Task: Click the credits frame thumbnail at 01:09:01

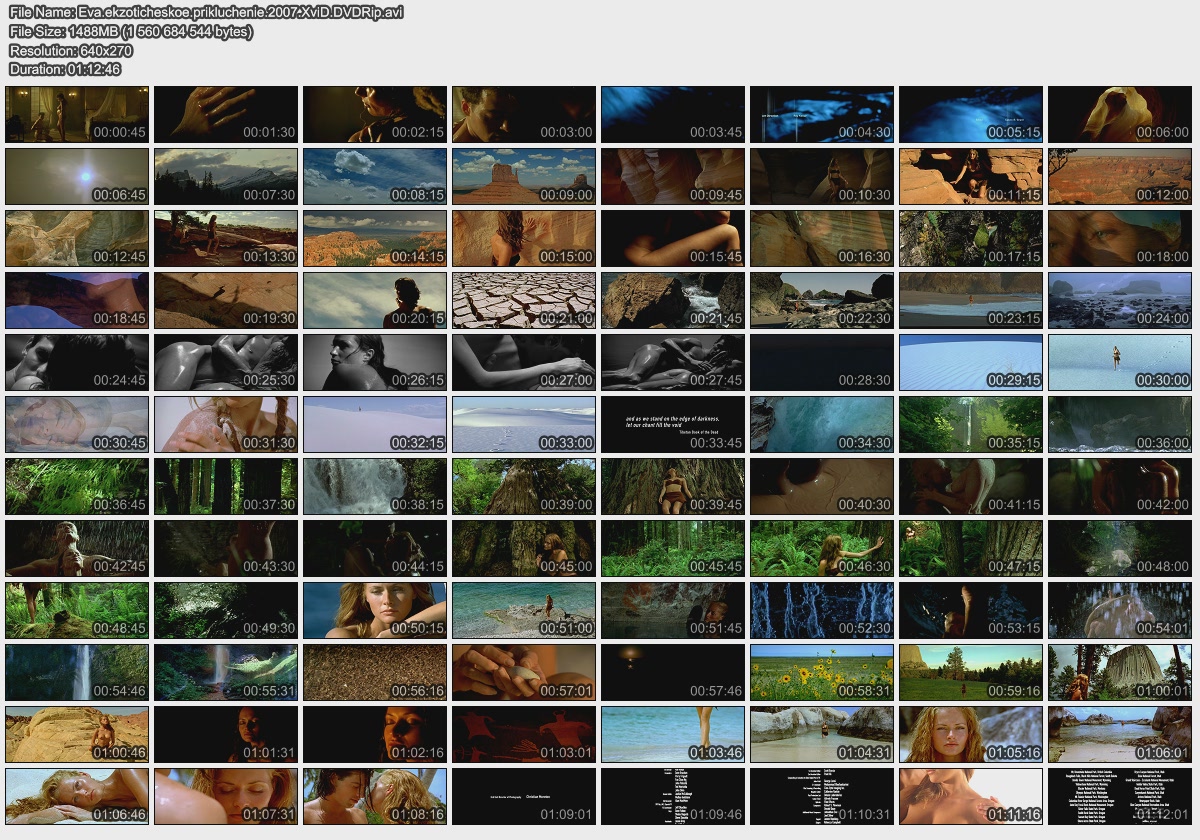Action: 523,796
